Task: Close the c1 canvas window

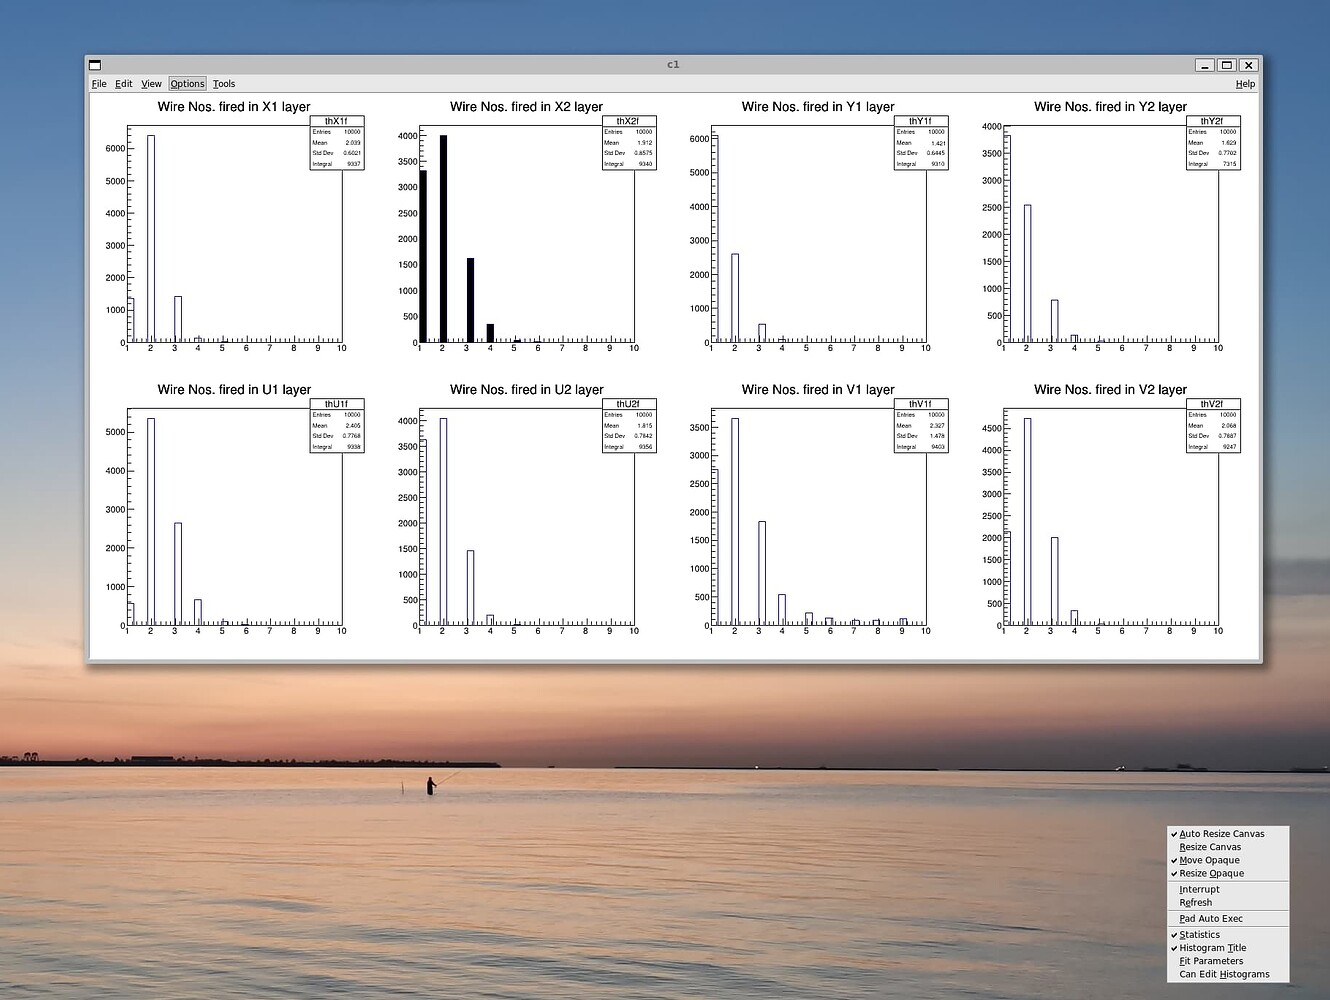Action: click(x=1248, y=65)
